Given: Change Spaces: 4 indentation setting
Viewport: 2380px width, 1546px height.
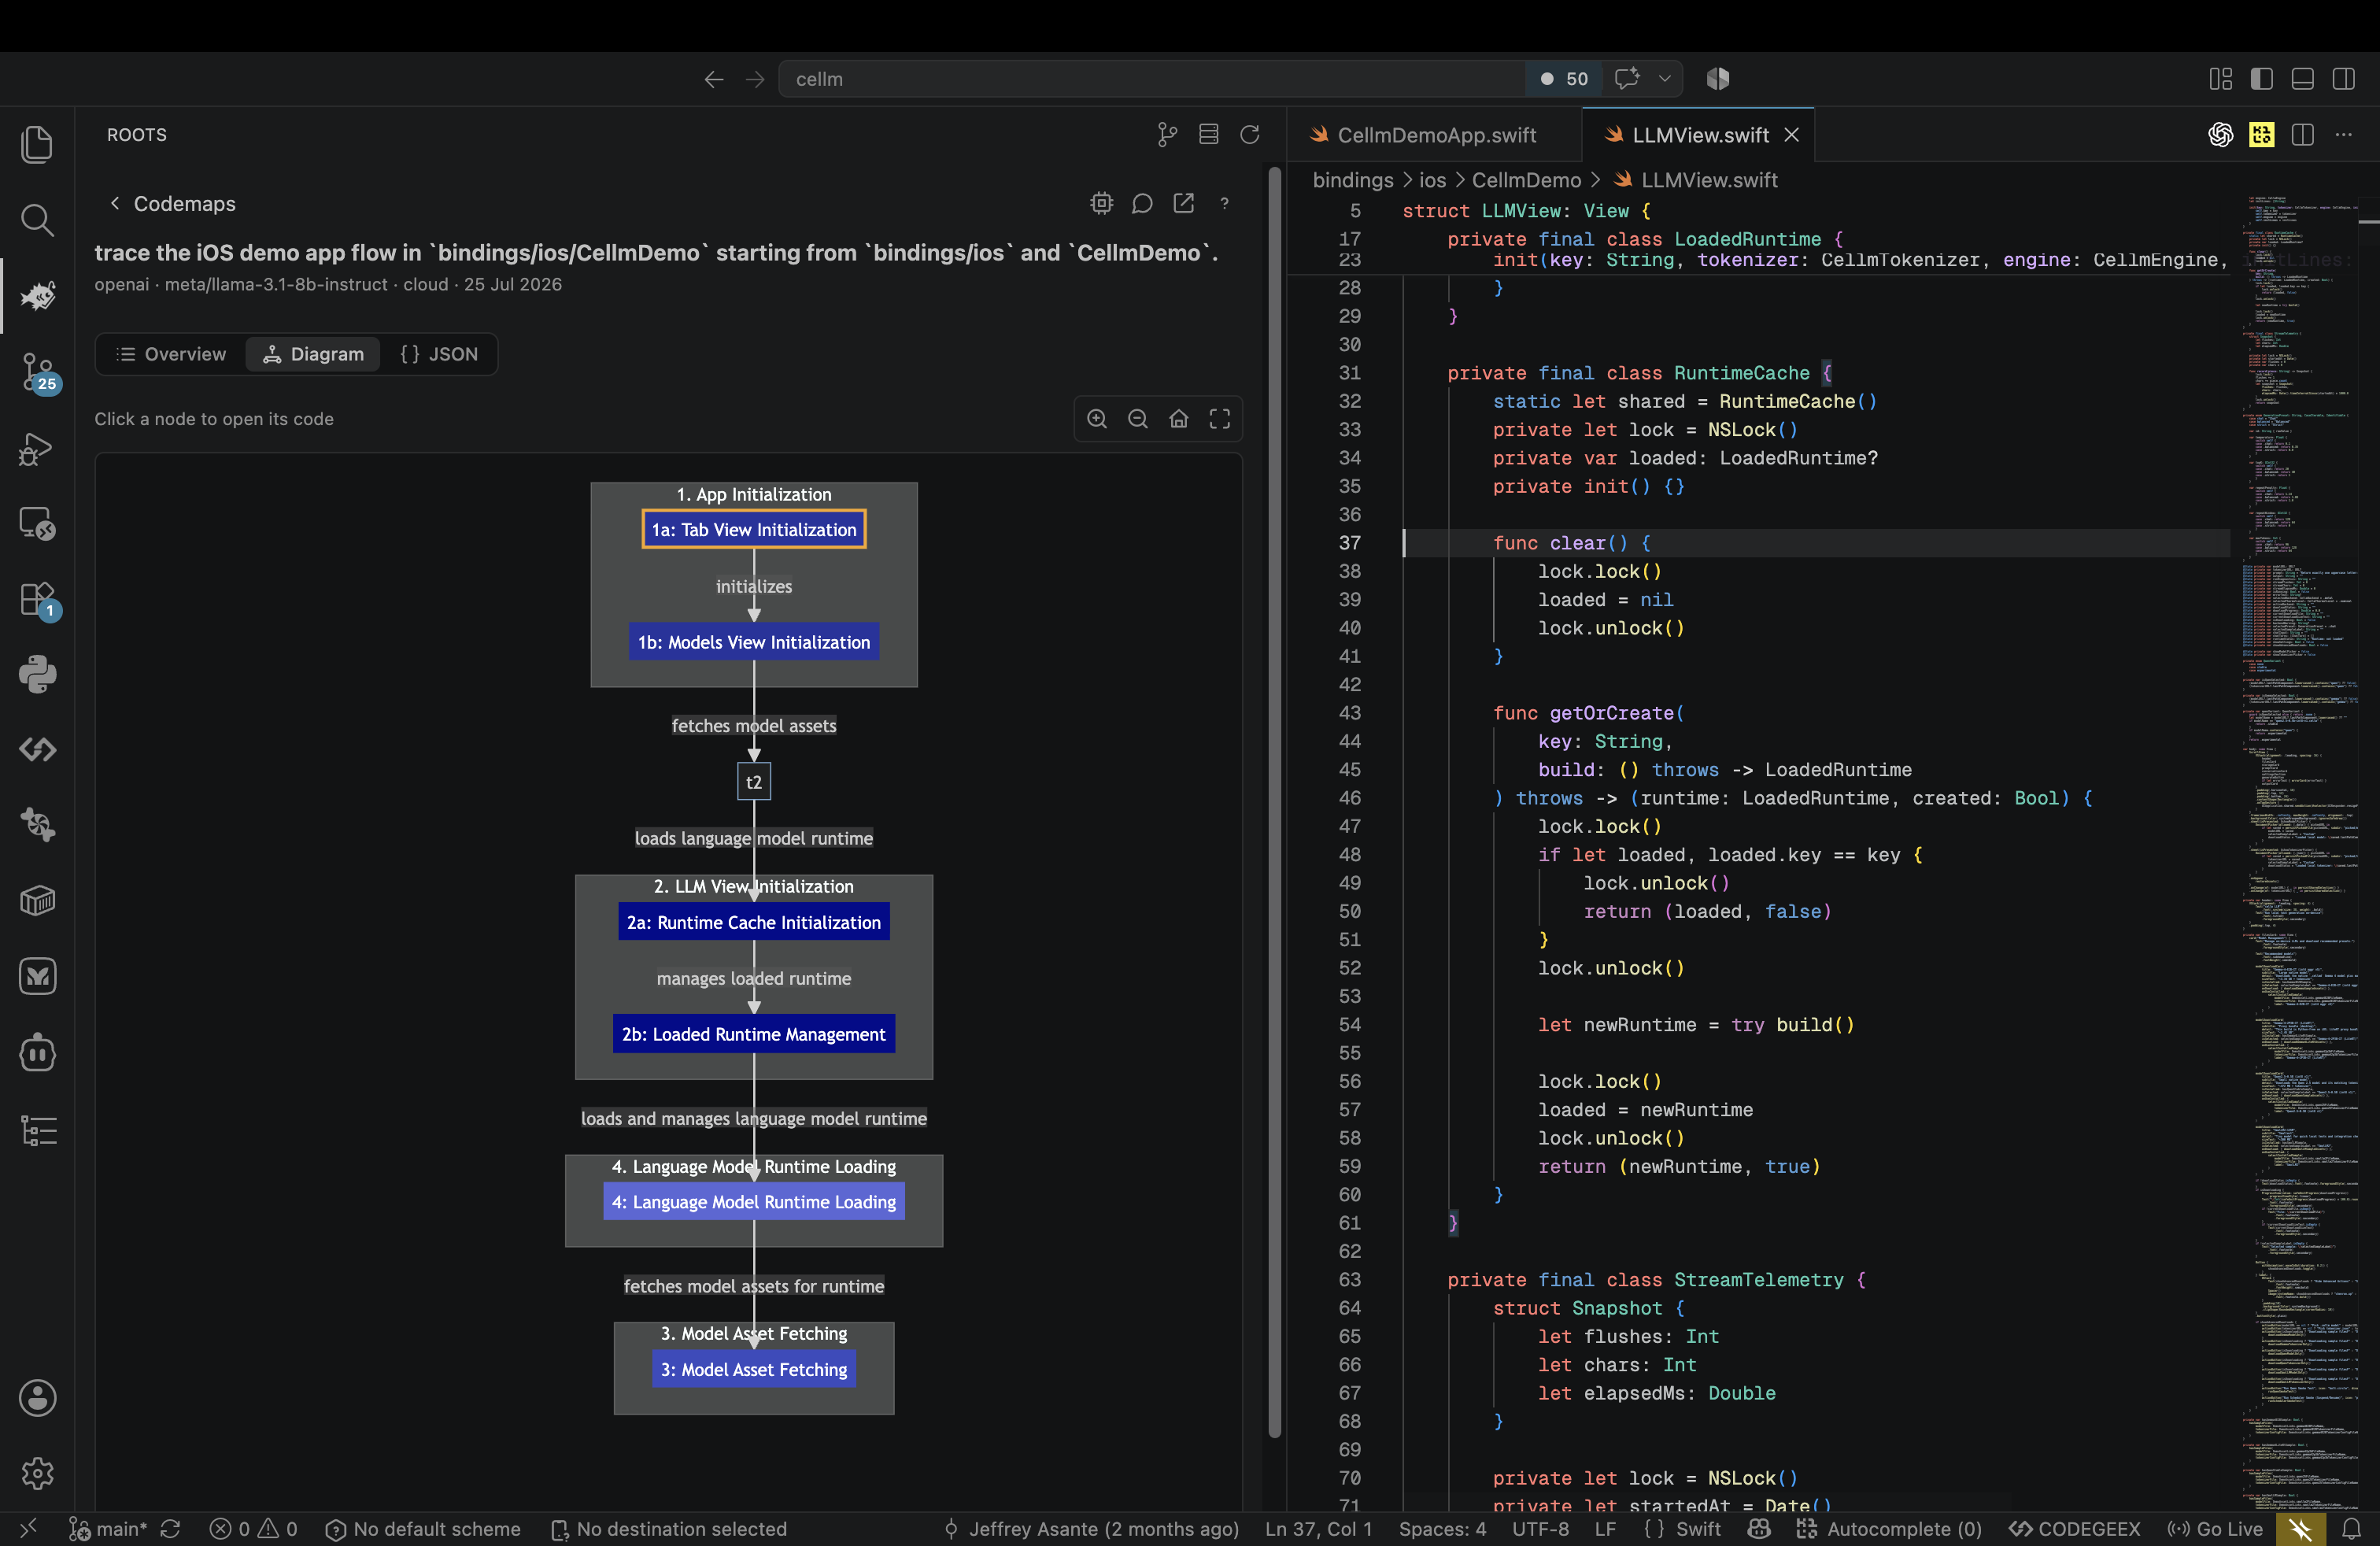Looking at the screenshot, I should [x=1442, y=1529].
